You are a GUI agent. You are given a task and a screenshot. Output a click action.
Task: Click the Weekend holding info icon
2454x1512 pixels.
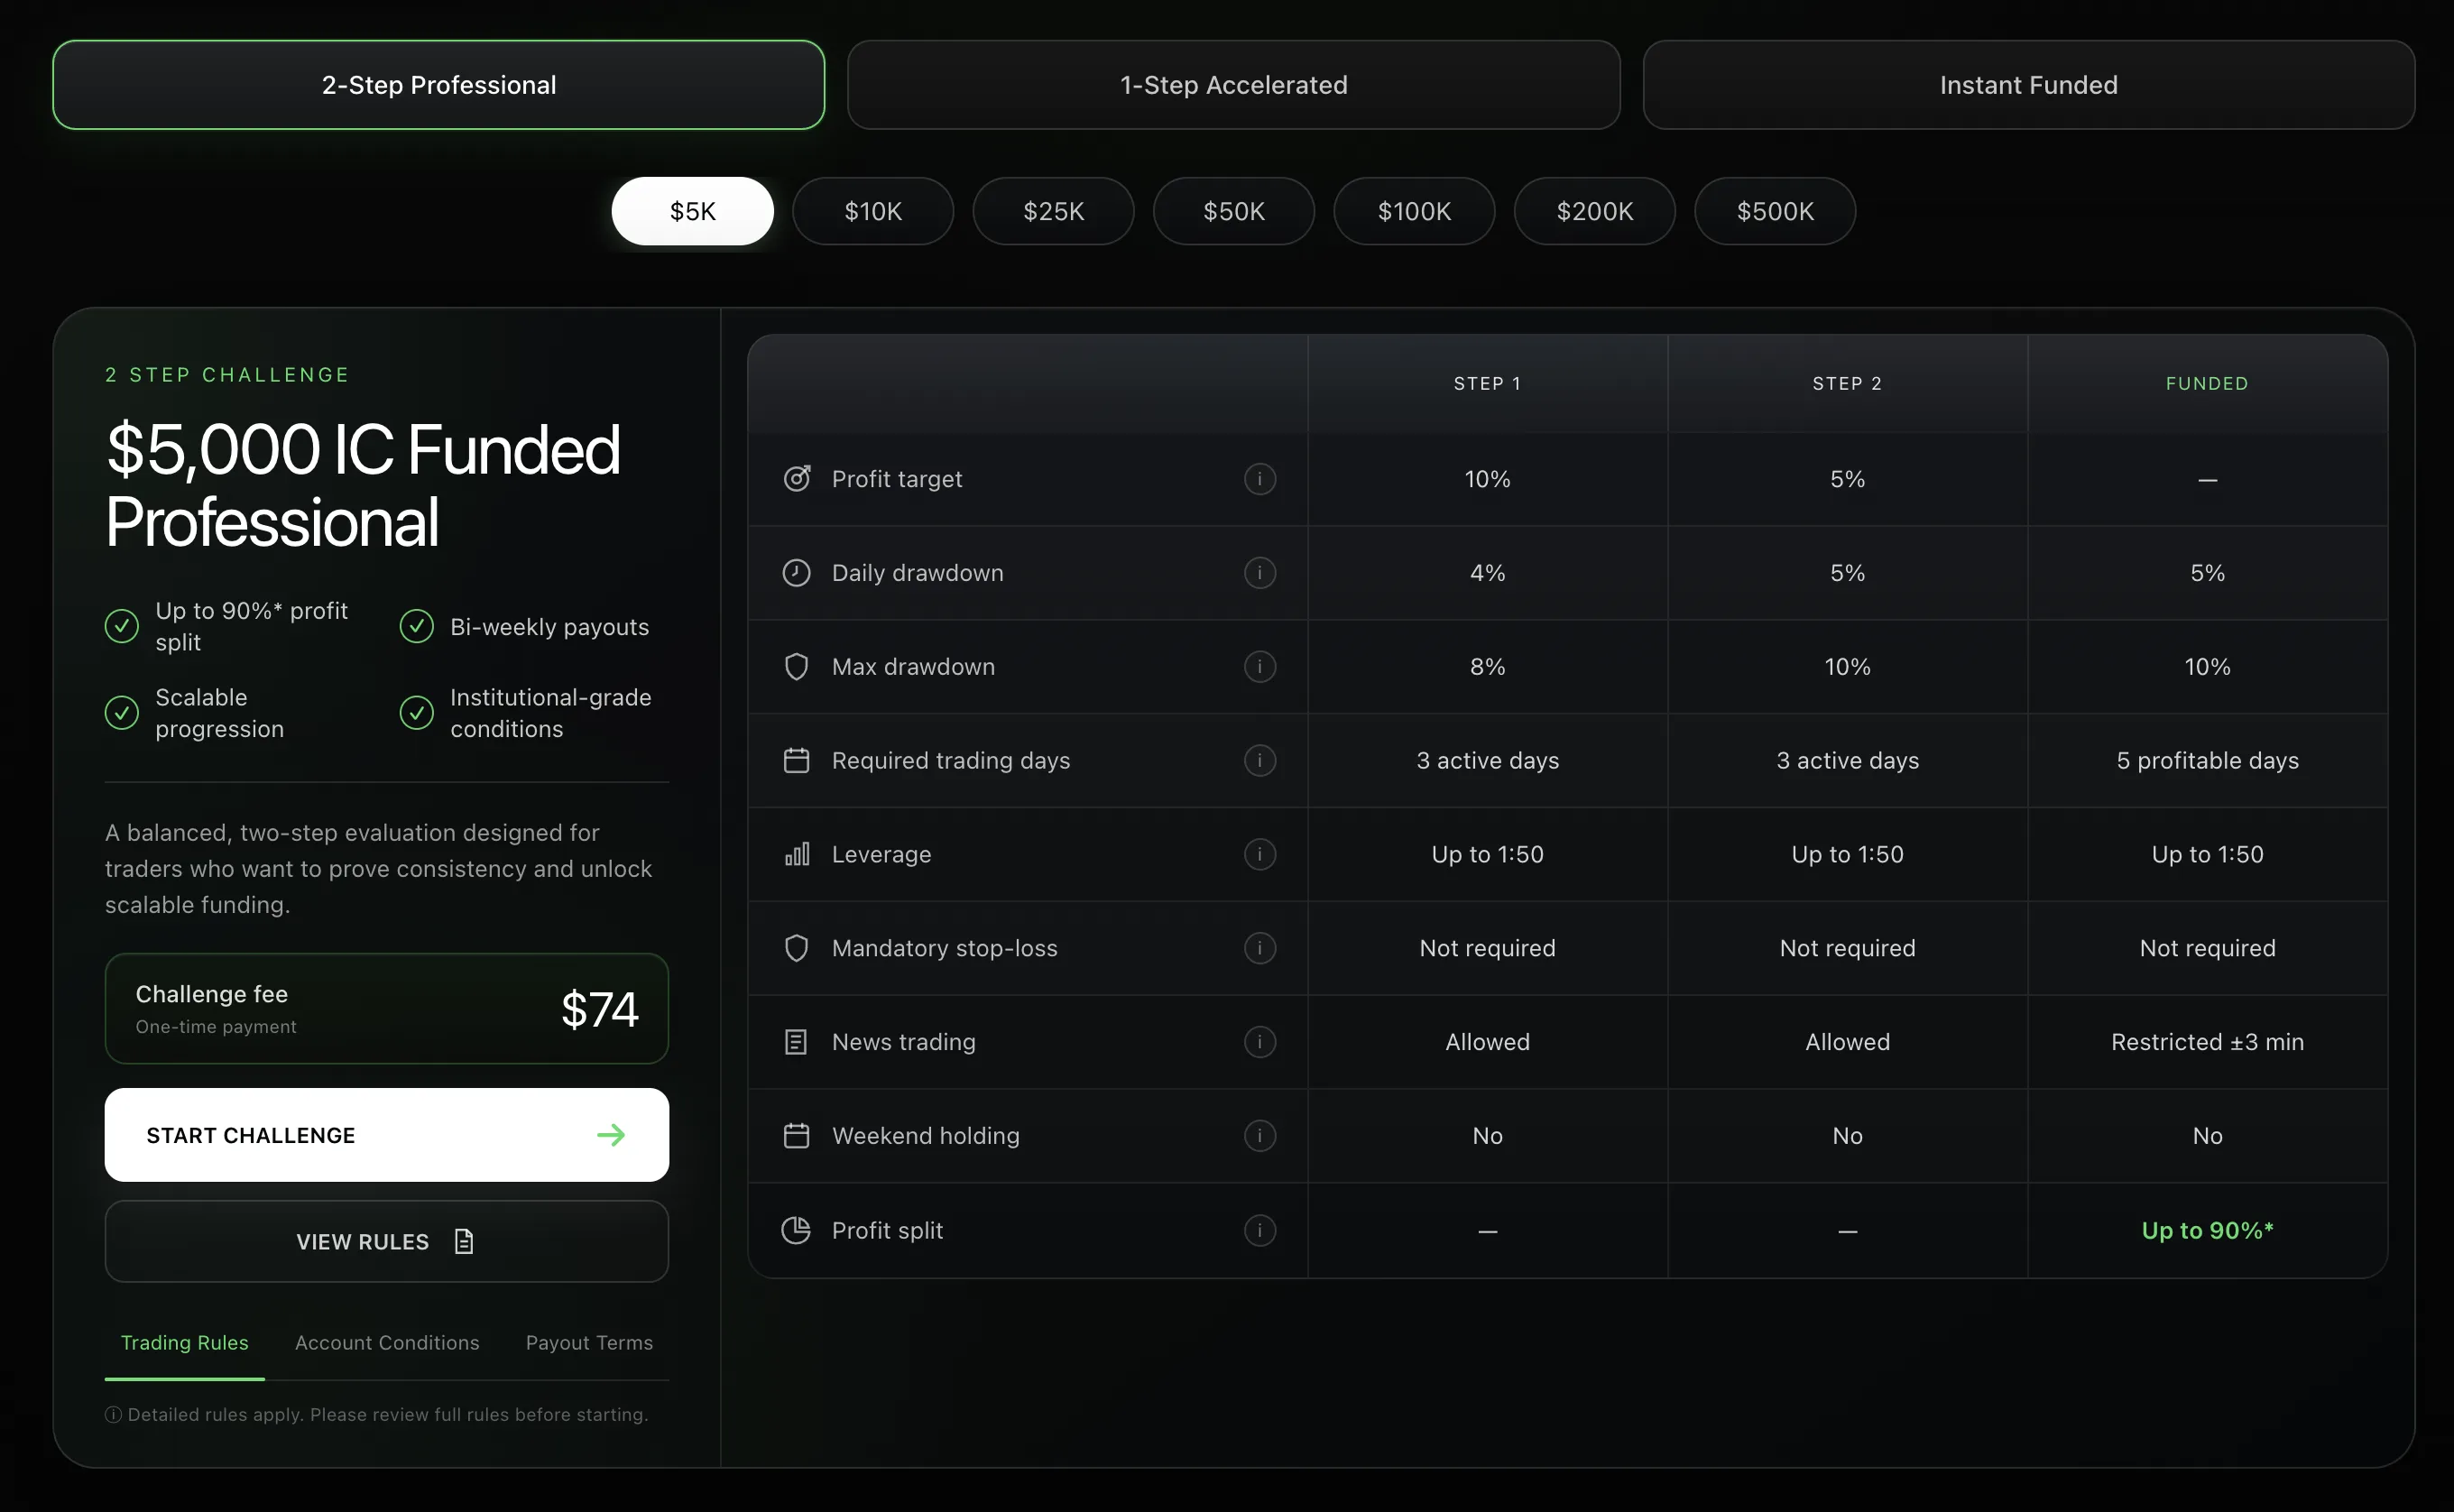1259,1136
